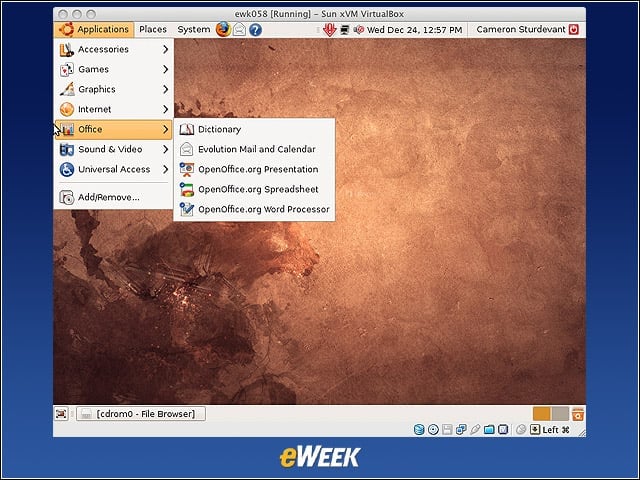Image resolution: width=640 pixels, height=480 pixels.
Task: Click the Show Desktop icon in bottom panel
Action: point(61,414)
